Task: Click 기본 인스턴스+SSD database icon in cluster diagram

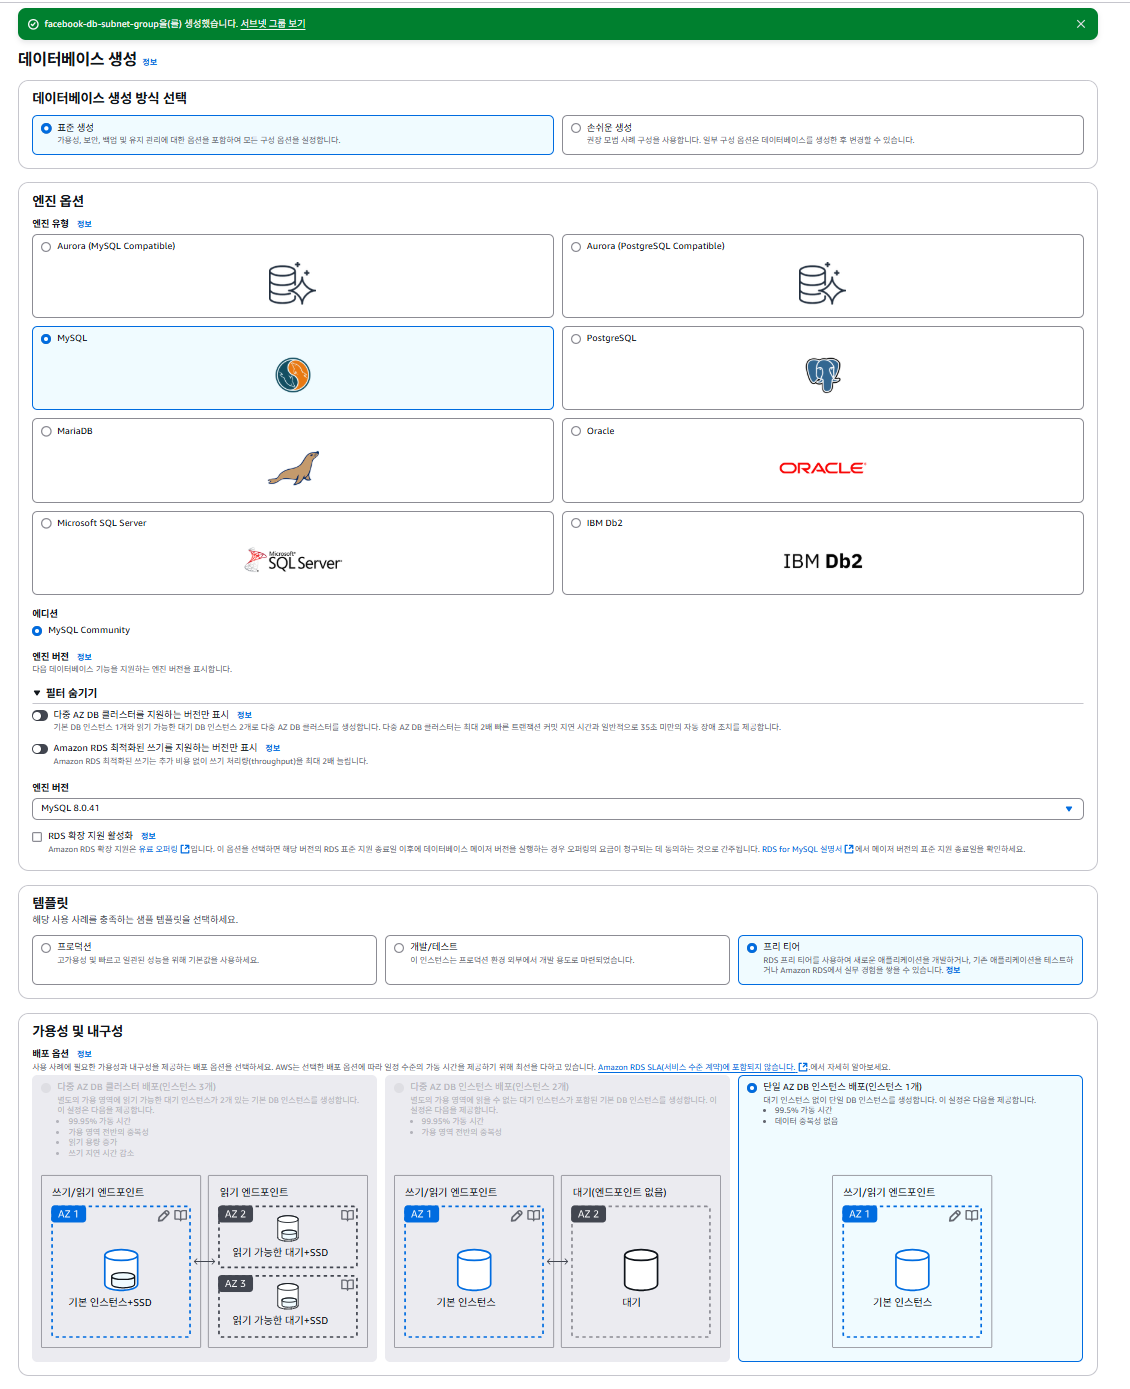Action: coord(121,1270)
